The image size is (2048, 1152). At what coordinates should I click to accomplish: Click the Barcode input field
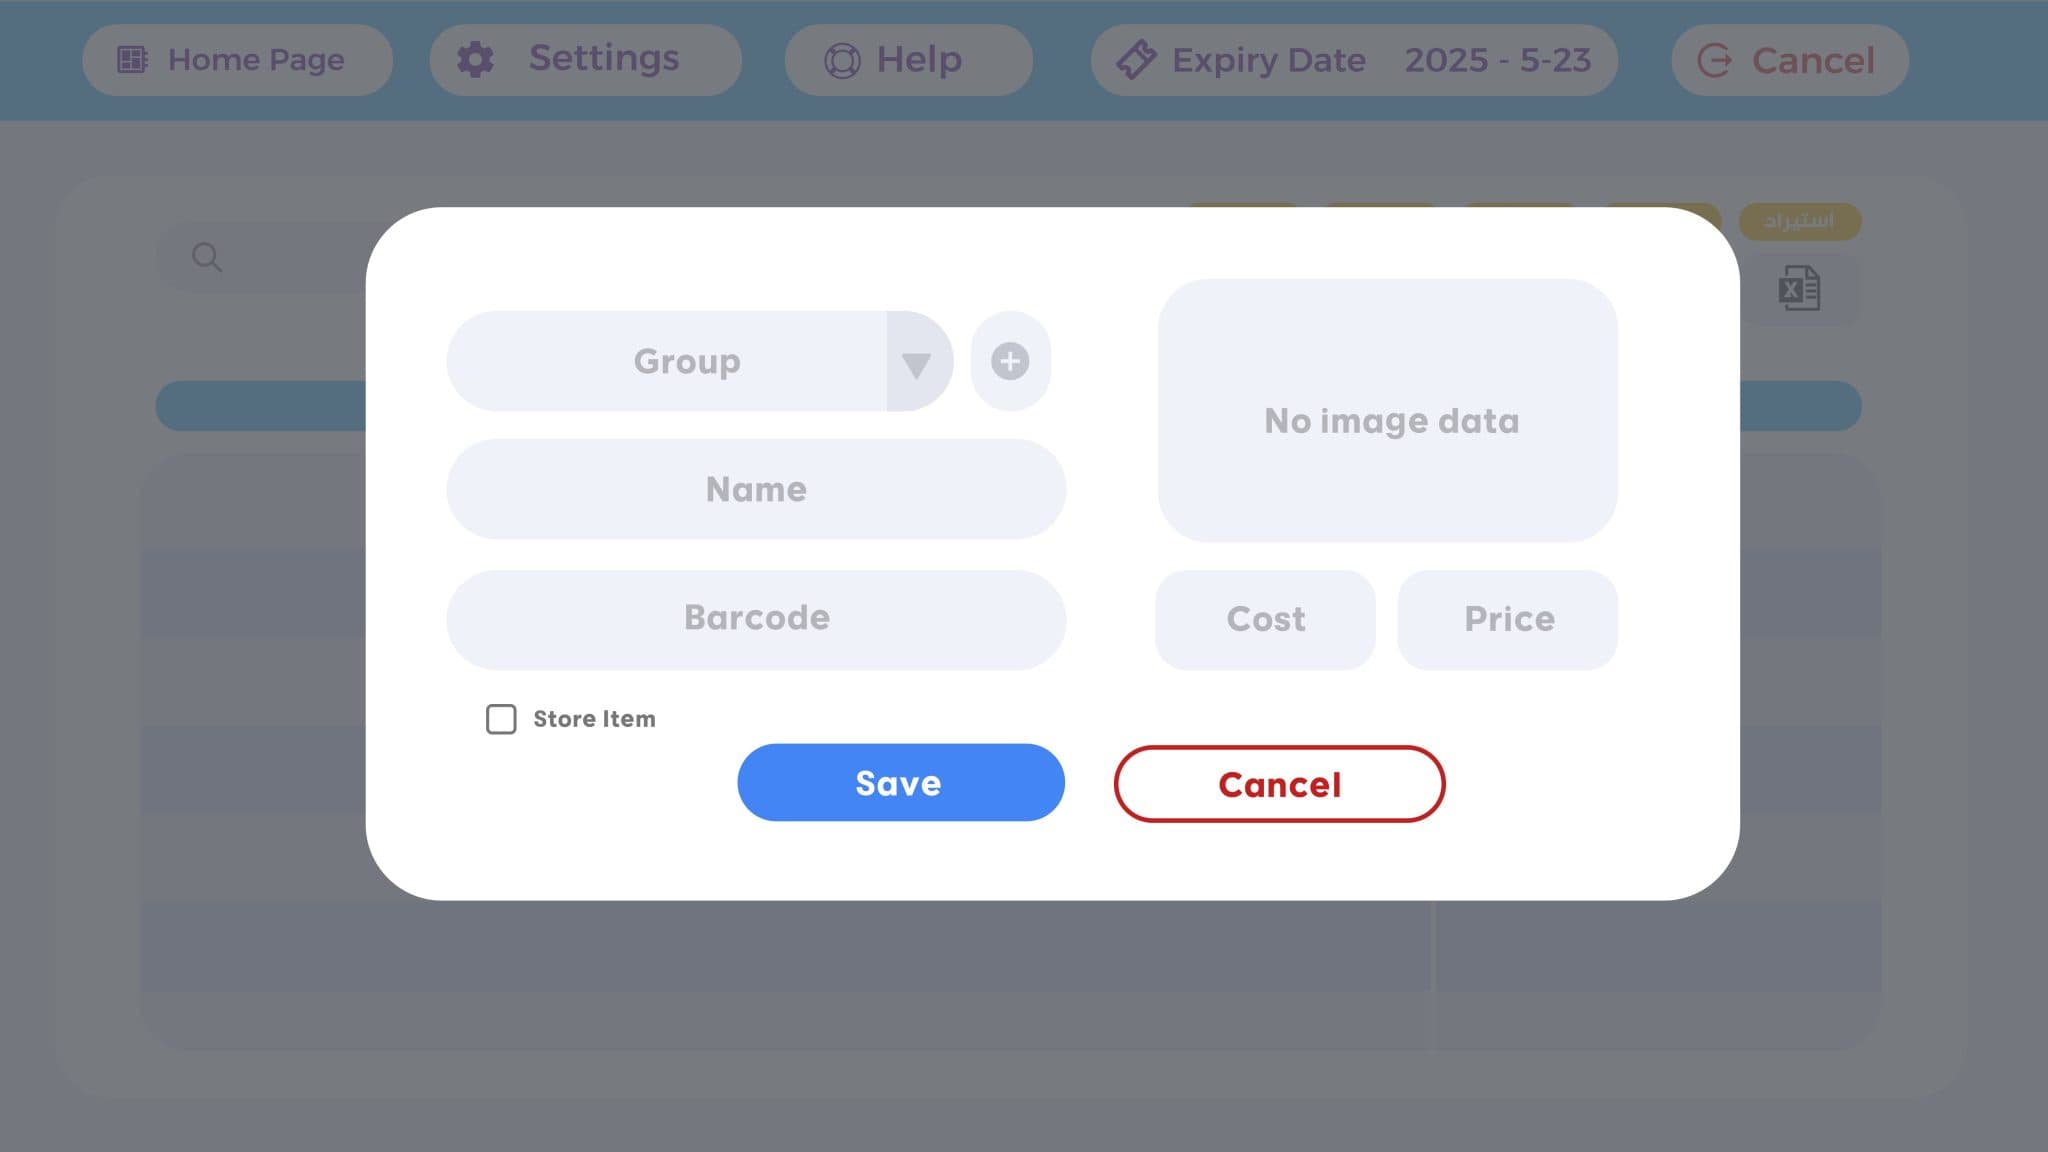click(x=756, y=619)
